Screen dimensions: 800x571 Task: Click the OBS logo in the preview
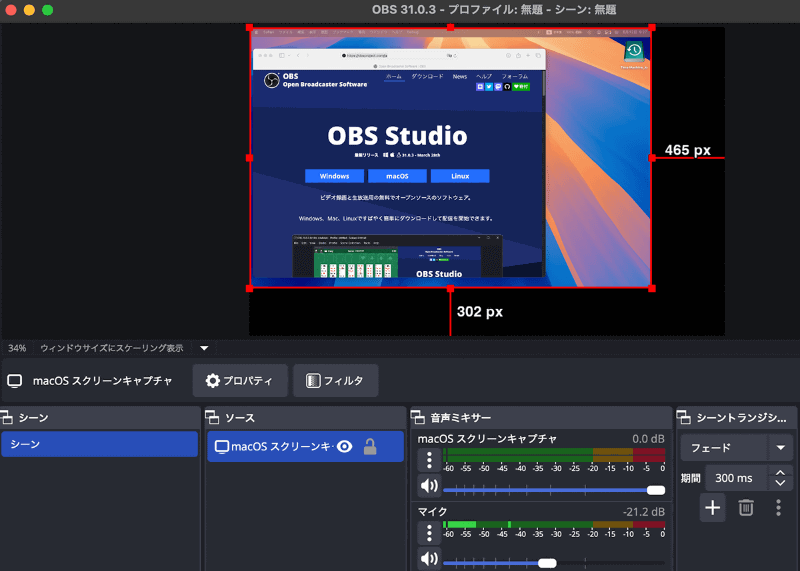[x=271, y=80]
